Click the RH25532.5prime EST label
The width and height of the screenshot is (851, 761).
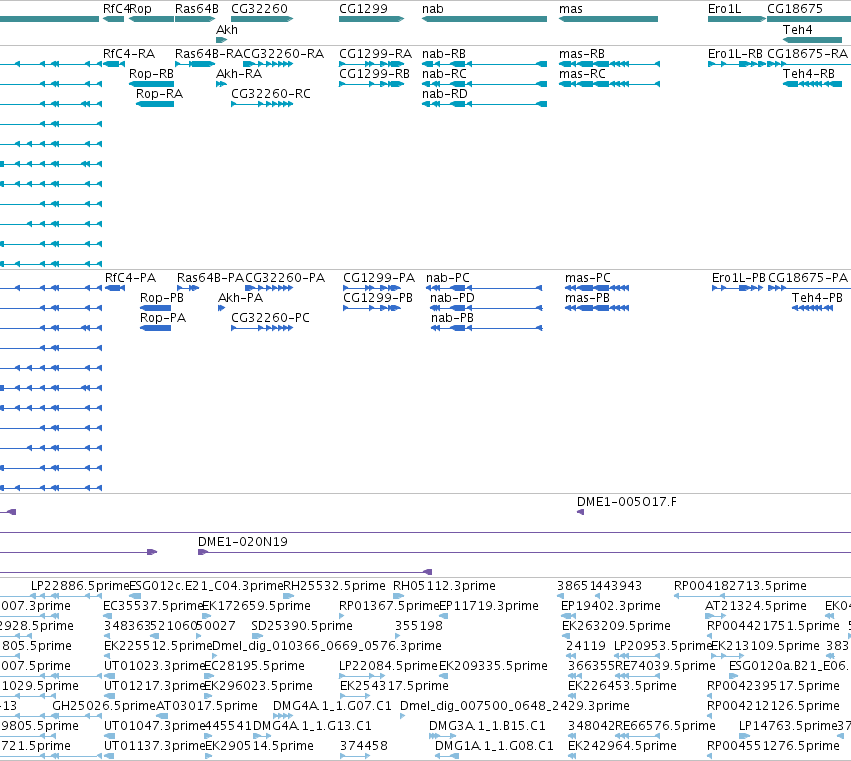point(334,586)
